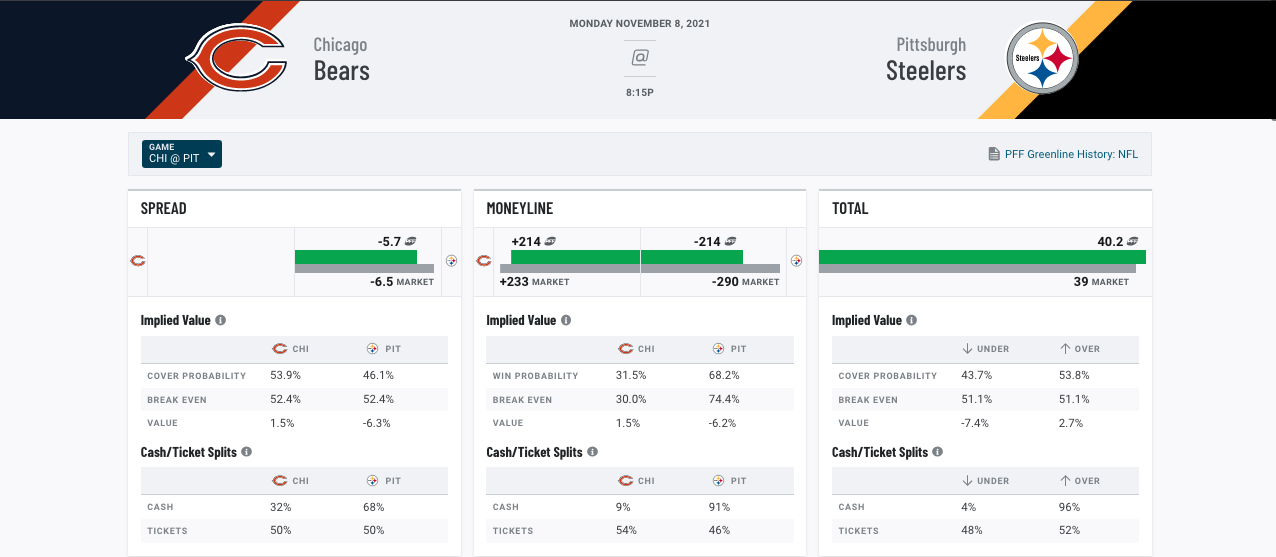Click the Steelers team name in header
Image resolution: width=1276 pixels, height=557 pixels.
click(x=926, y=59)
